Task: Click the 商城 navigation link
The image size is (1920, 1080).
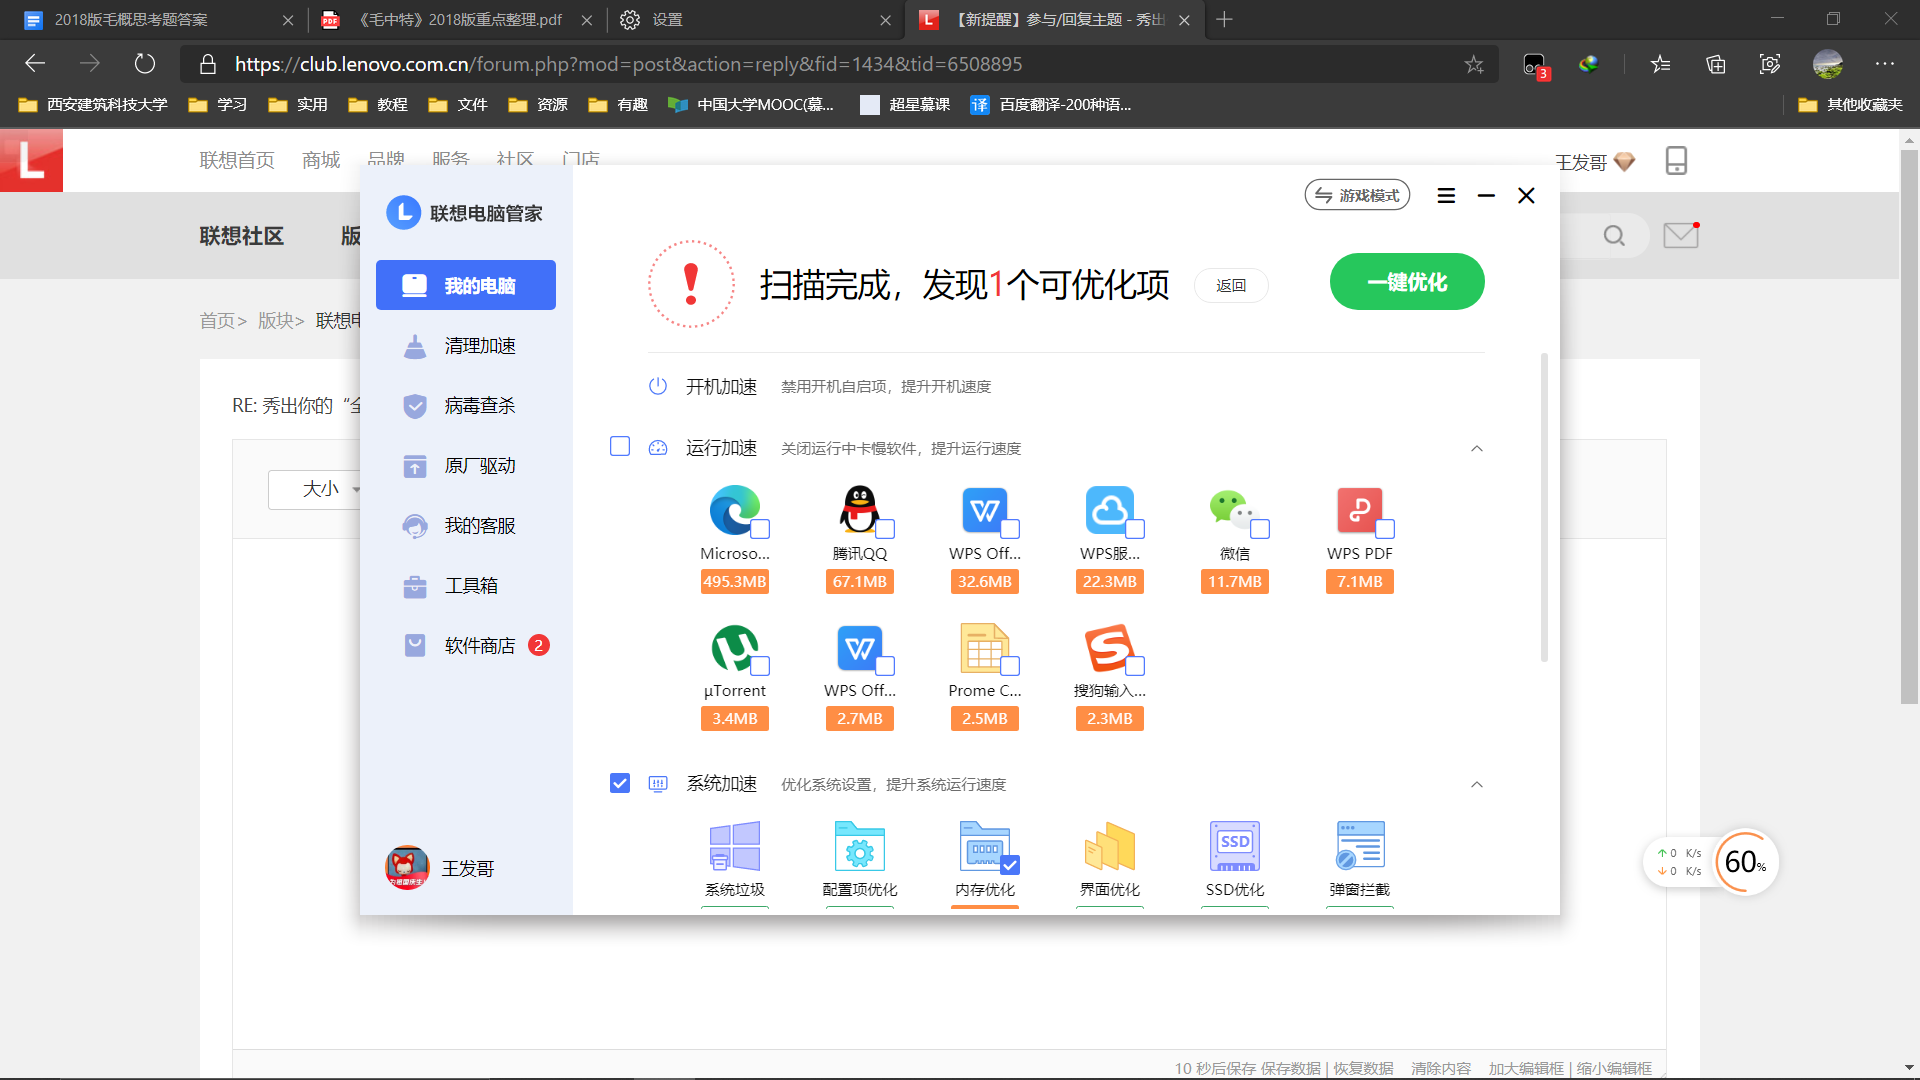Action: tap(321, 160)
